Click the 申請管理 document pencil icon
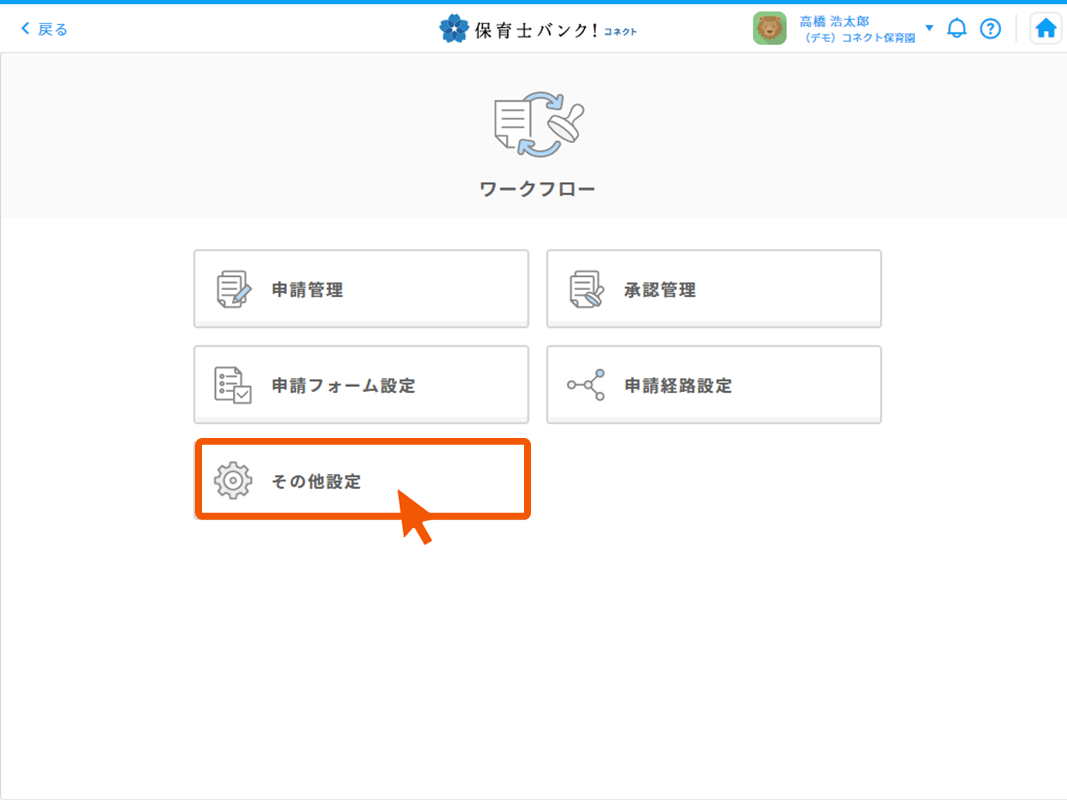 234,289
